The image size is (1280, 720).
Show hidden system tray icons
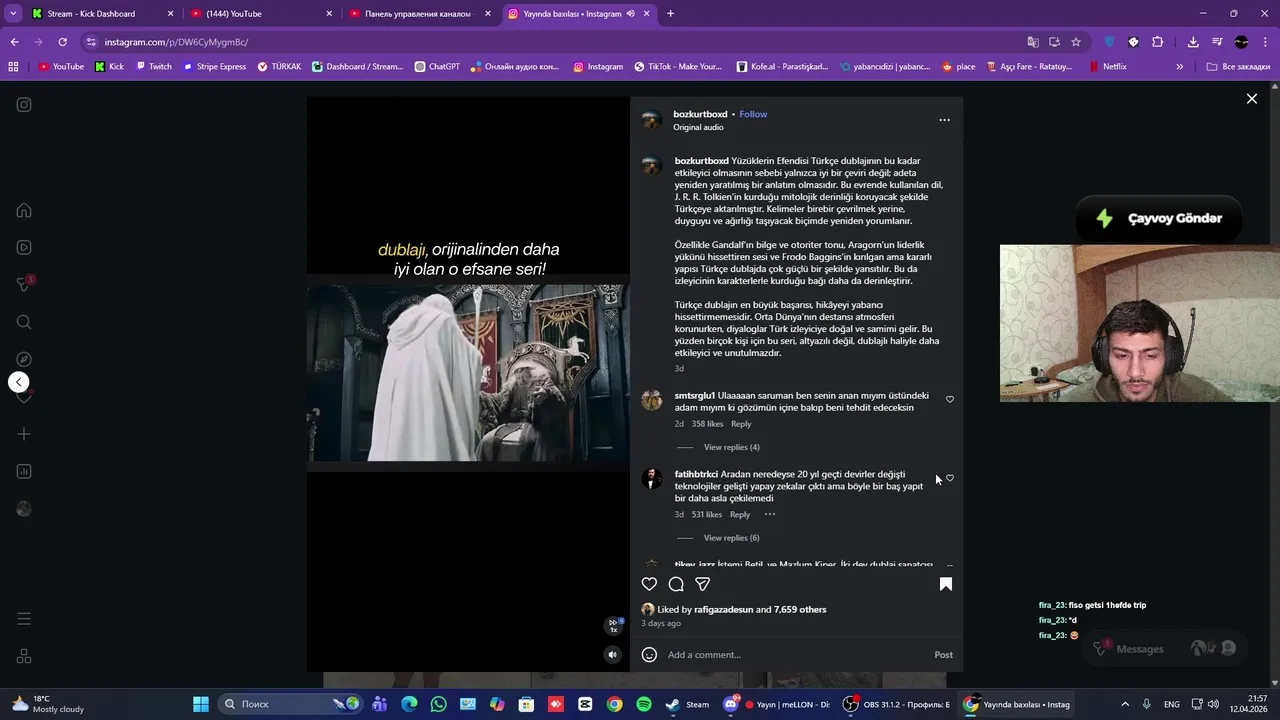1125,704
